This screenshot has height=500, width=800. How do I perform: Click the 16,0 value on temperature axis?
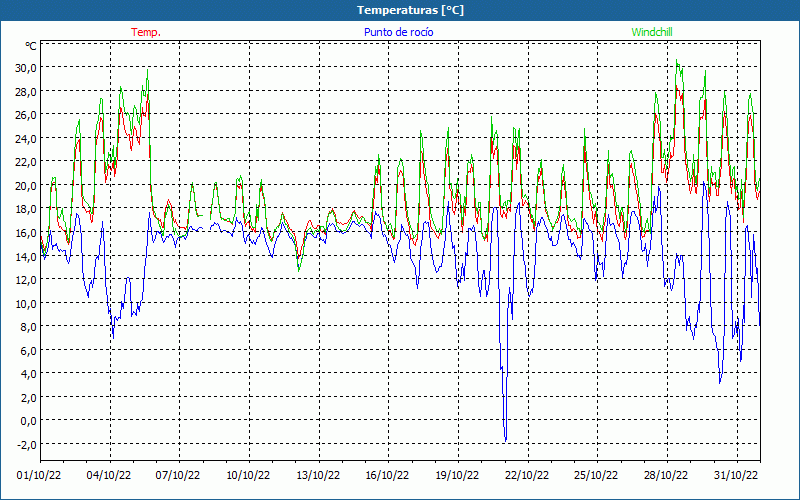pyautogui.click(x=27, y=233)
